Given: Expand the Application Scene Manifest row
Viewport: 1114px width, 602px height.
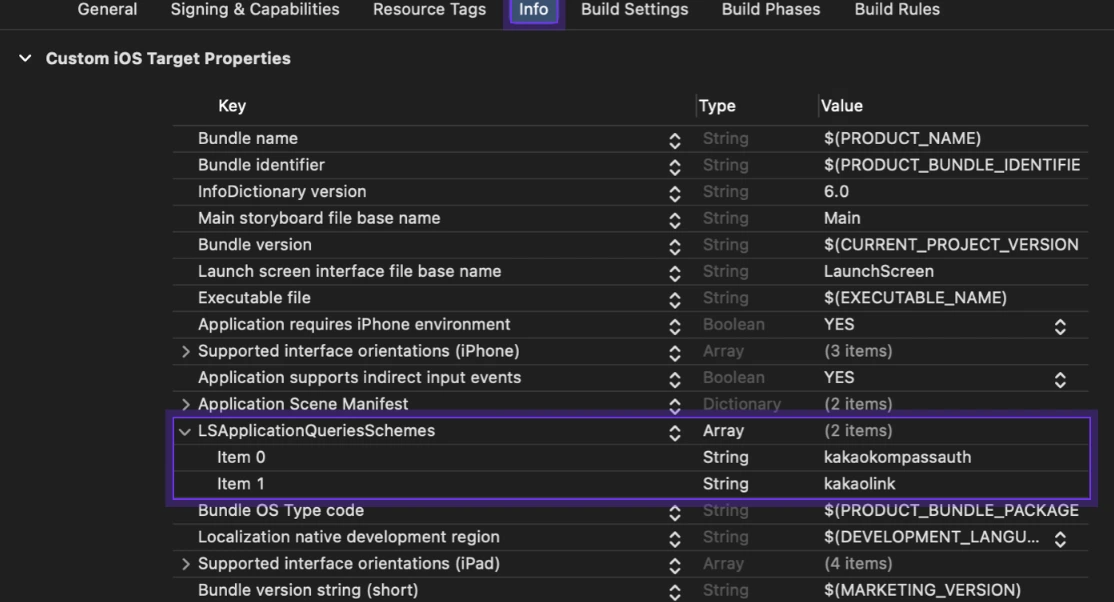Looking at the screenshot, I should coord(185,404).
